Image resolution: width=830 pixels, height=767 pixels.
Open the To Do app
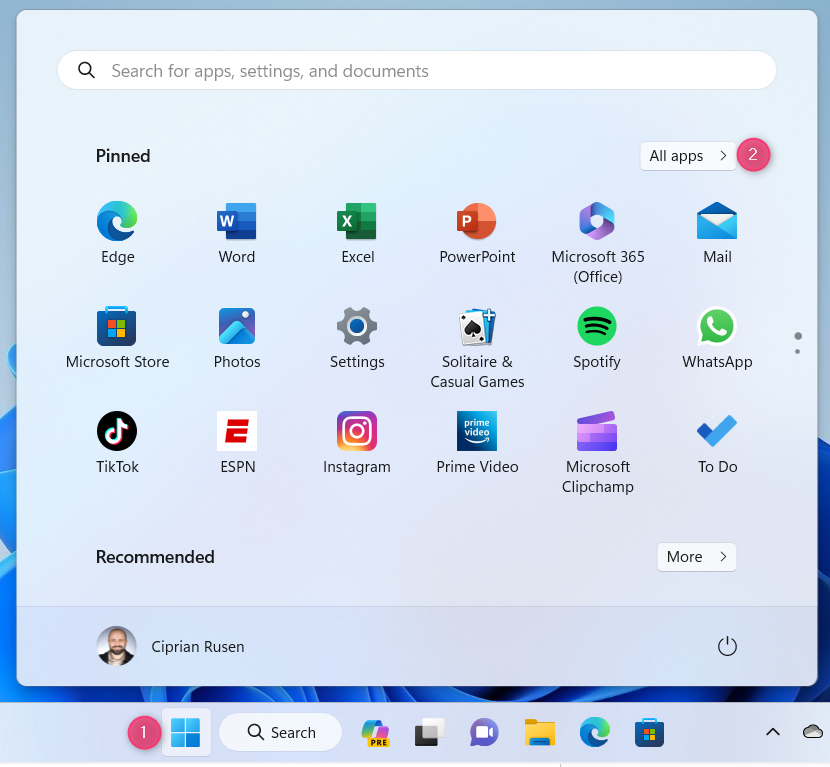tap(717, 443)
